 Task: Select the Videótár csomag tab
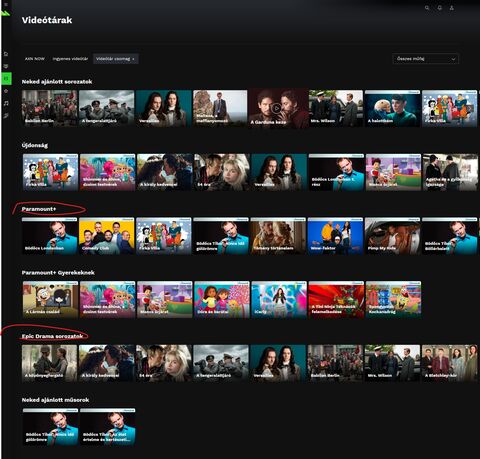coord(116,59)
